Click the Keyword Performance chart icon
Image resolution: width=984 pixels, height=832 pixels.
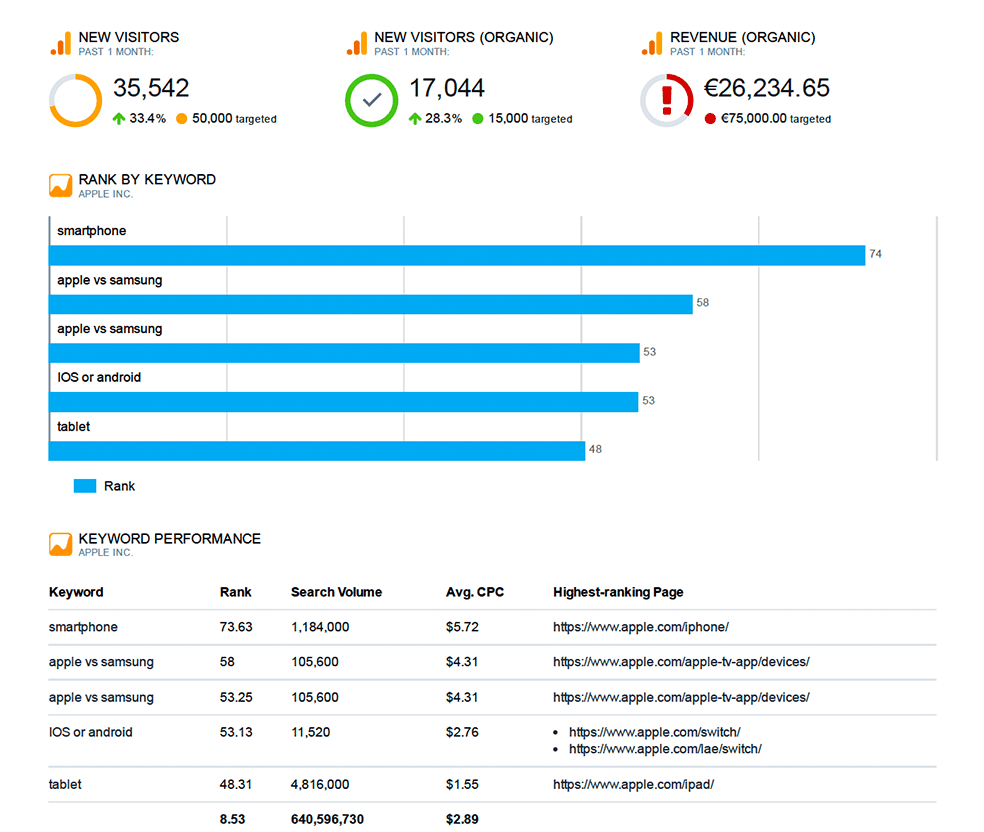coord(60,544)
